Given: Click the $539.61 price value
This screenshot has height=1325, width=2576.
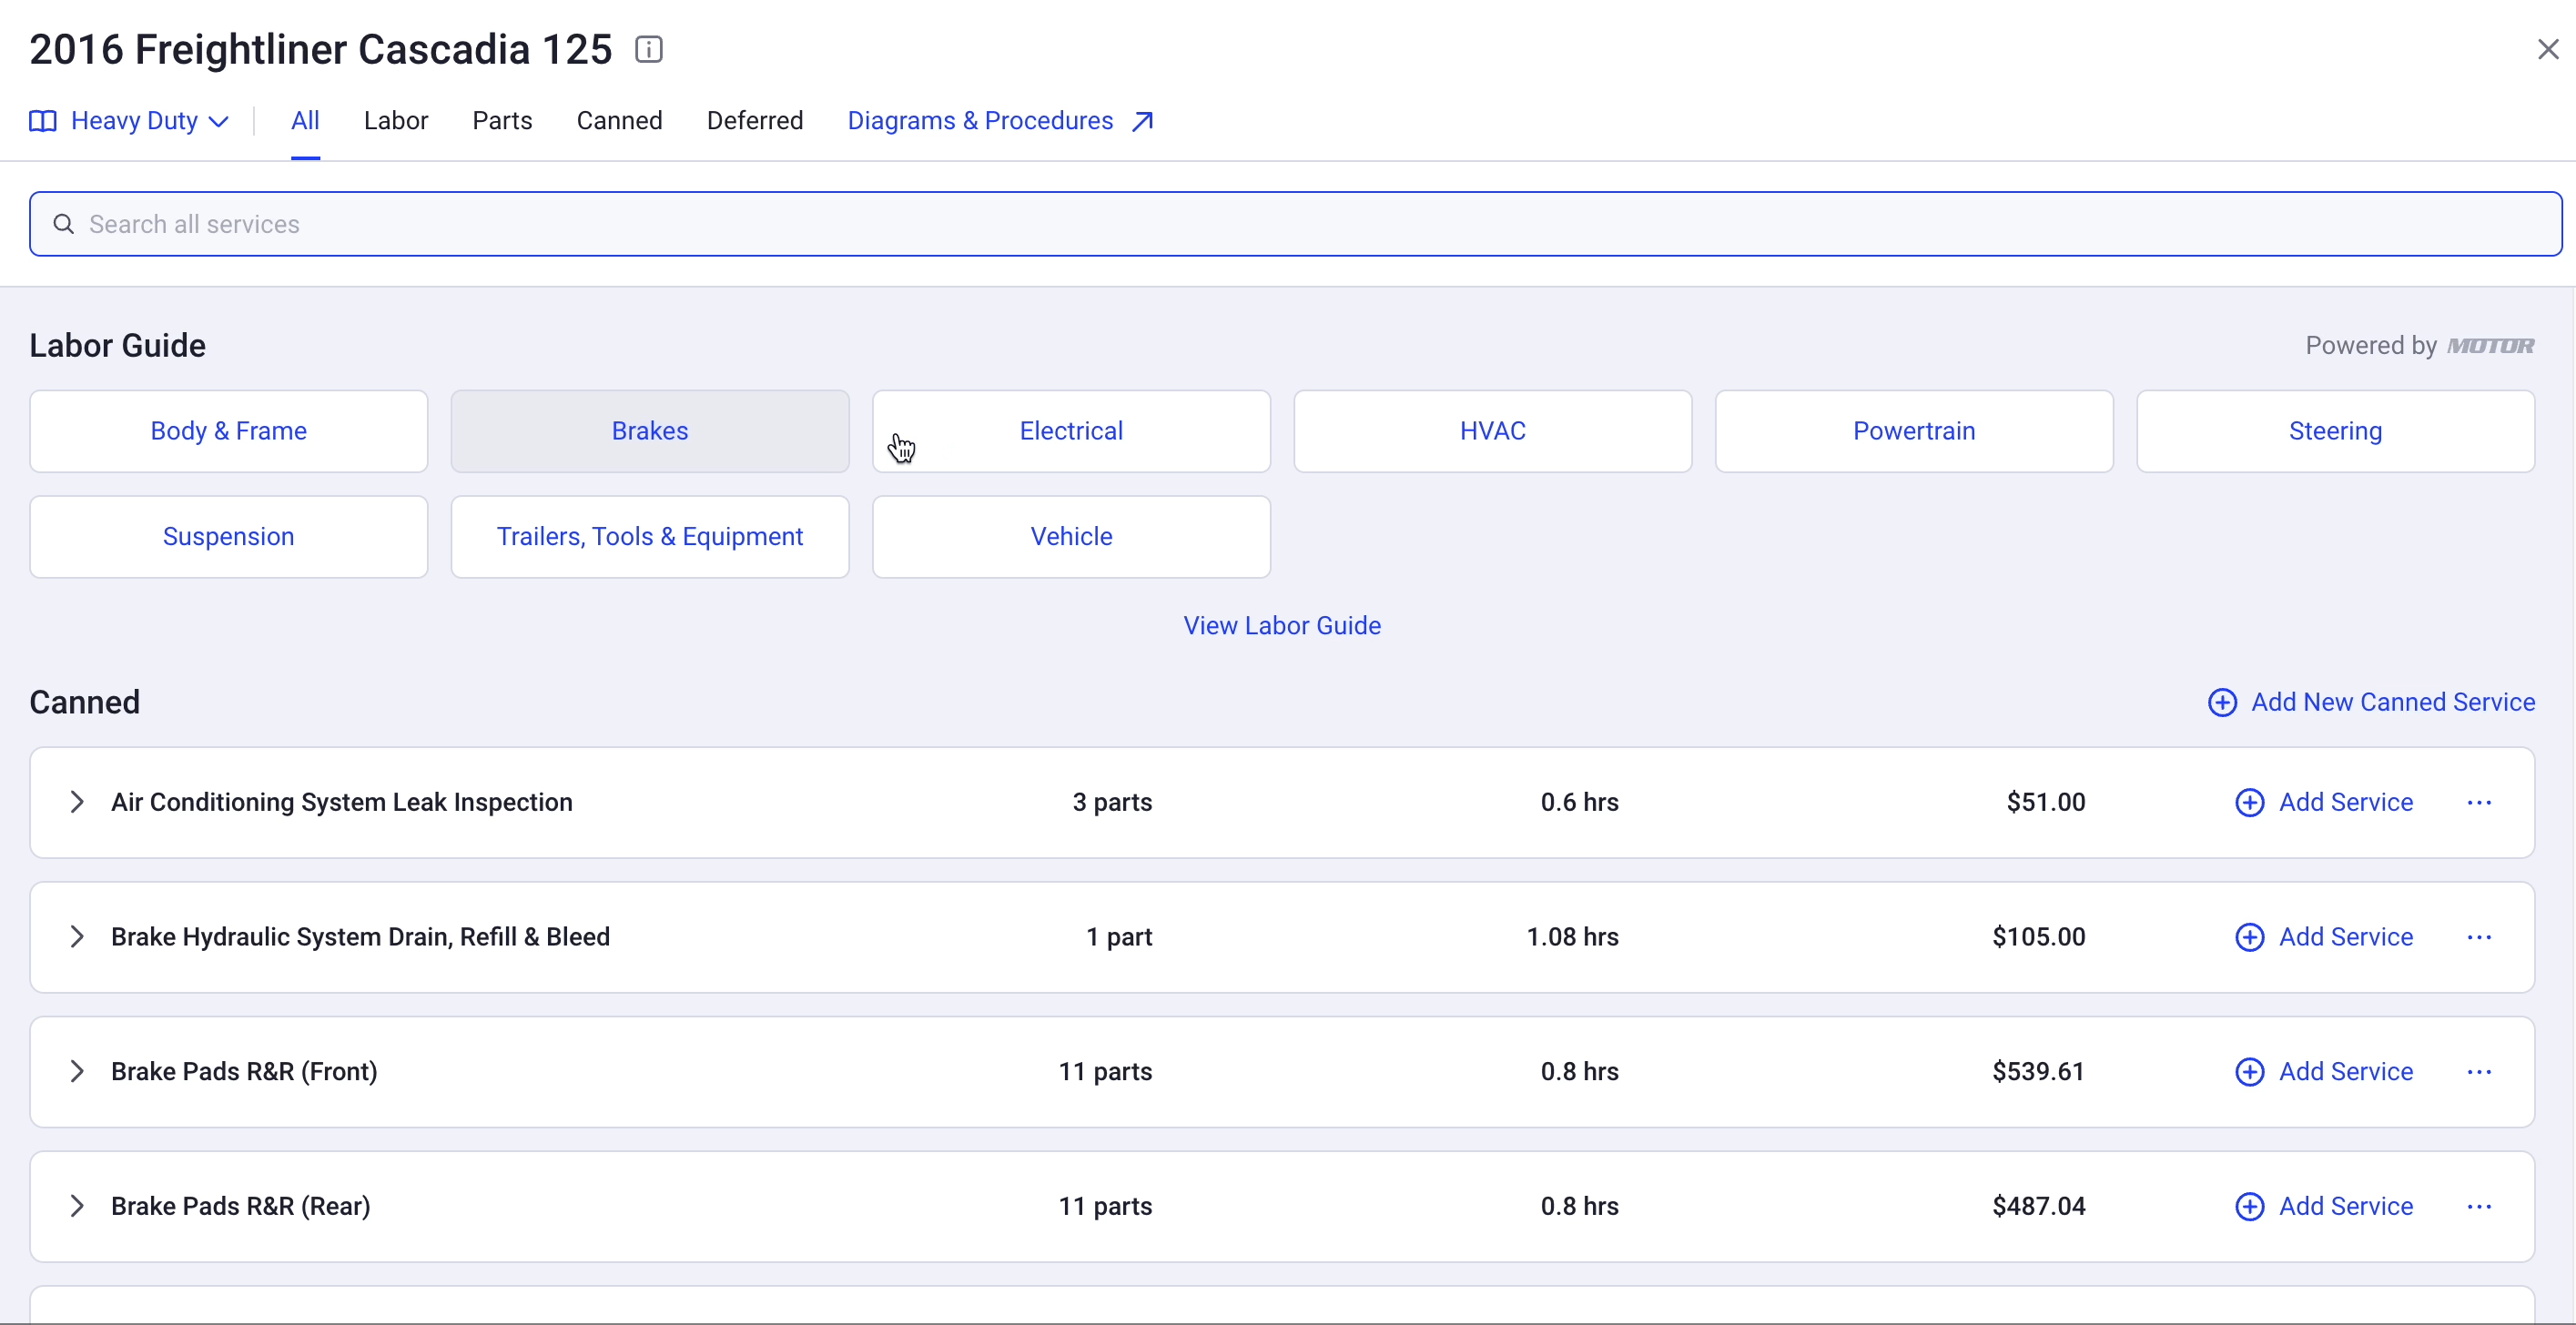Looking at the screenshot, I should coord(2038,1072).
